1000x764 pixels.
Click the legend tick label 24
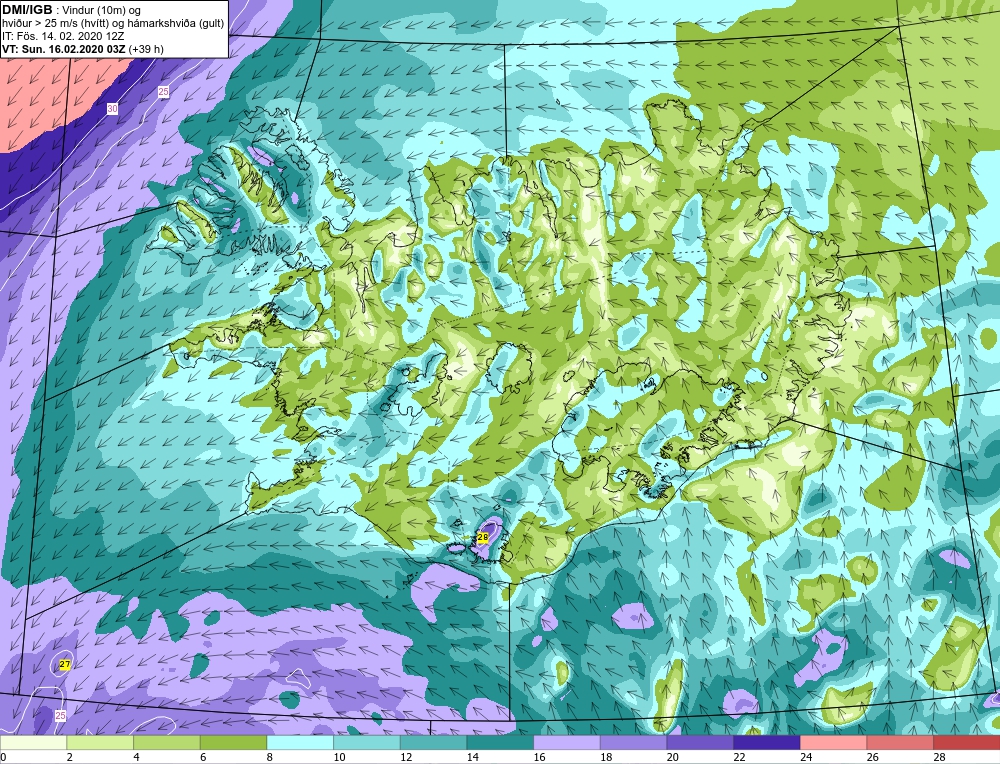(x=806, y=757)
